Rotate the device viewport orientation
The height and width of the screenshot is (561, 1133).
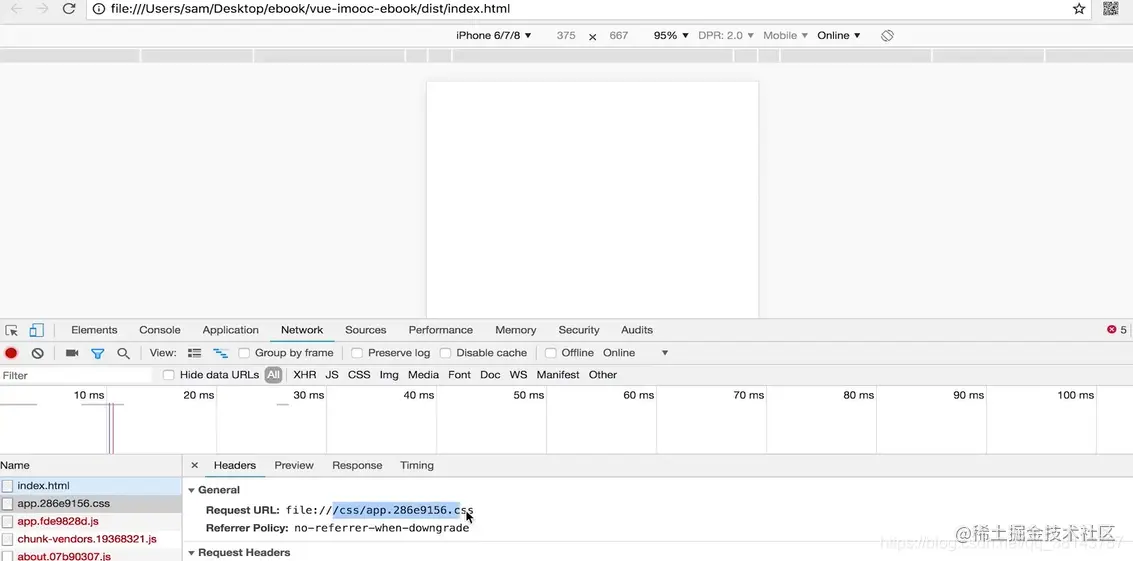tap(887, 35)
